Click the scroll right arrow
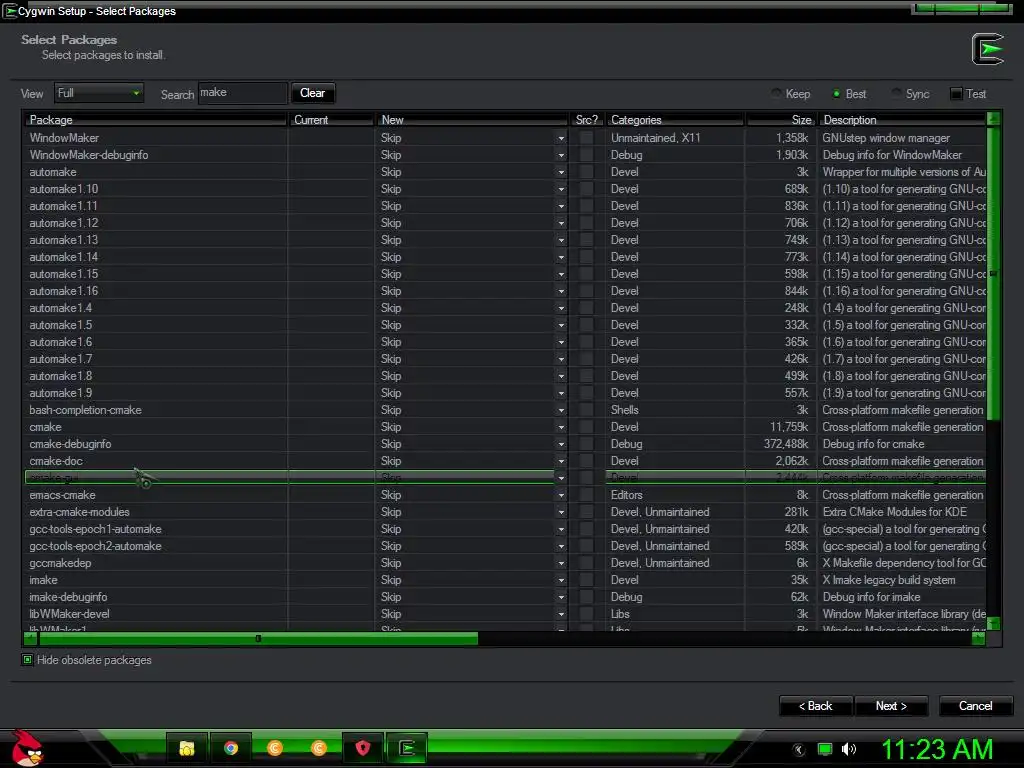 click(978, 639)
